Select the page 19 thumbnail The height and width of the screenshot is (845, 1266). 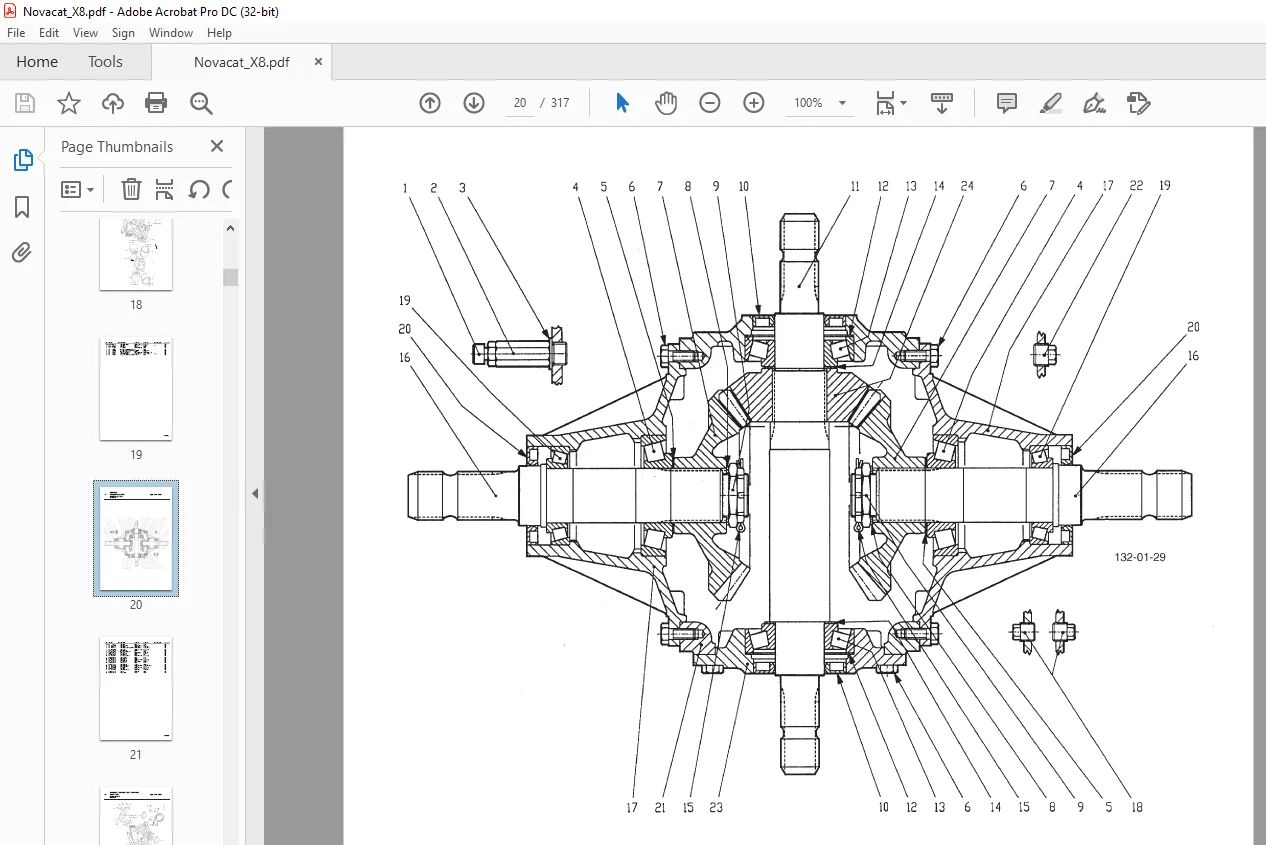pyautogui.click(x=136, y=389)
